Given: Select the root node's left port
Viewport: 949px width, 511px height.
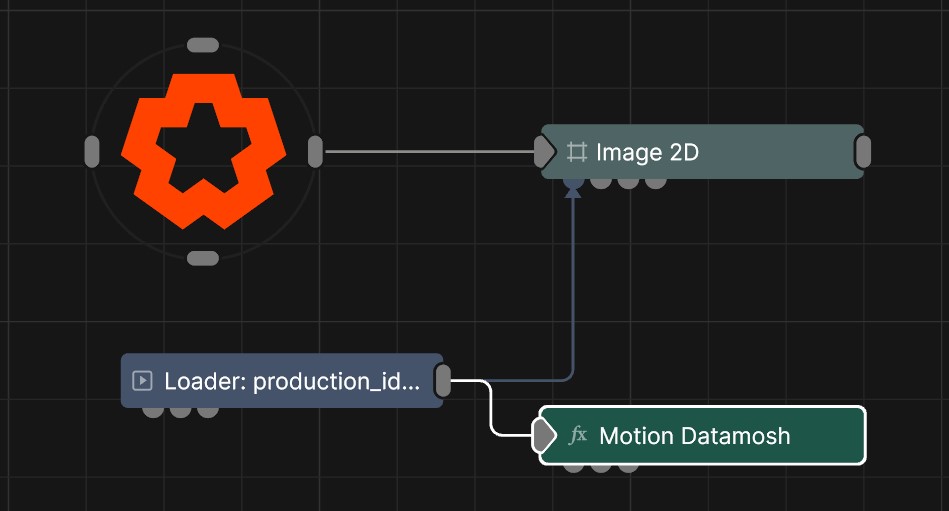Looking at the screenshot, I should pos(92,152).
